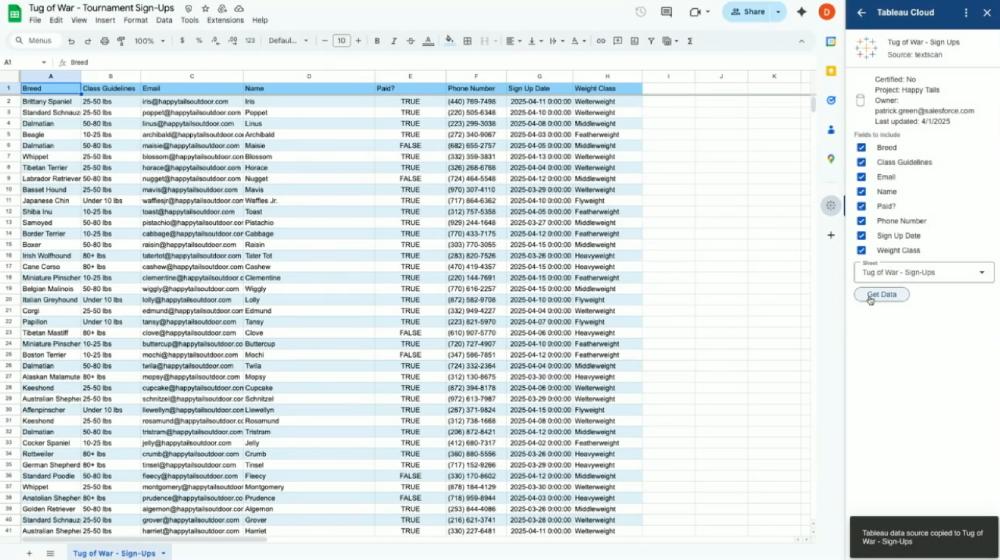Screen dimensions: 1000x560
Task: Uncheck the Weight Class checkbox
Action: [x=861, y=250]
